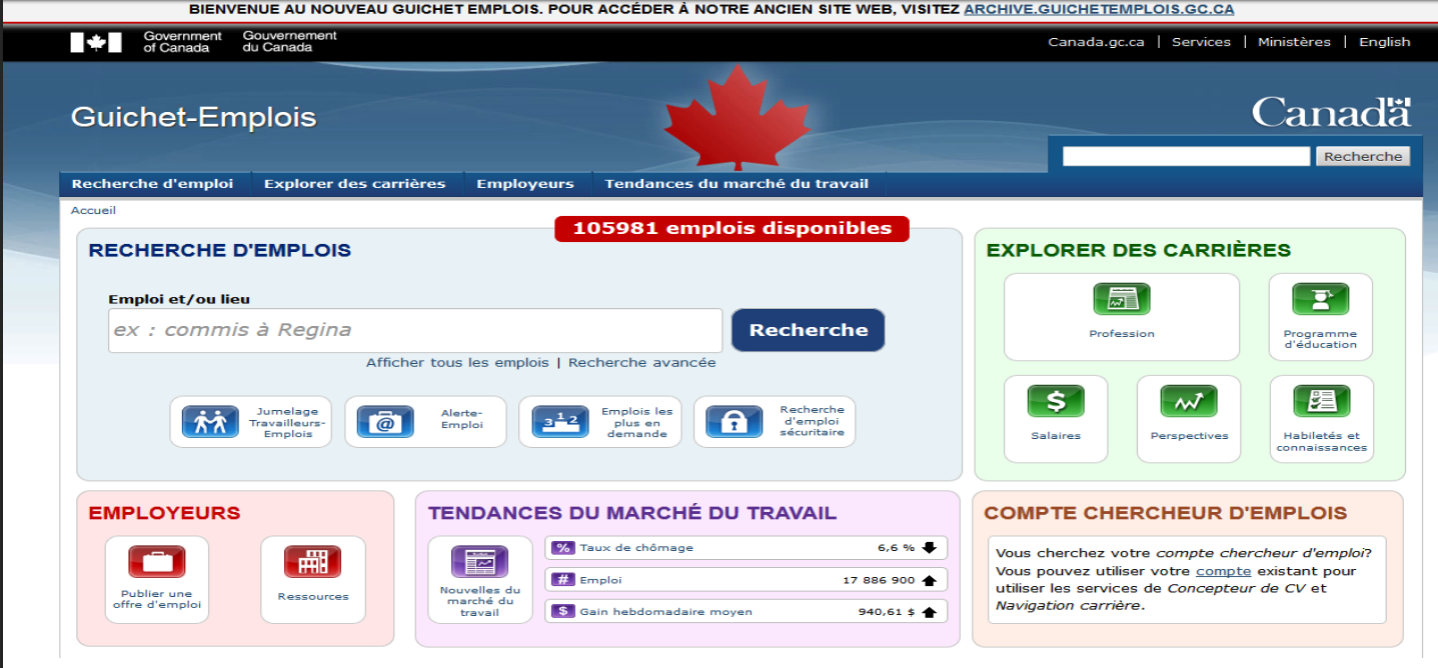Click the up arrow next to 17 886 900

click(929, 580)
